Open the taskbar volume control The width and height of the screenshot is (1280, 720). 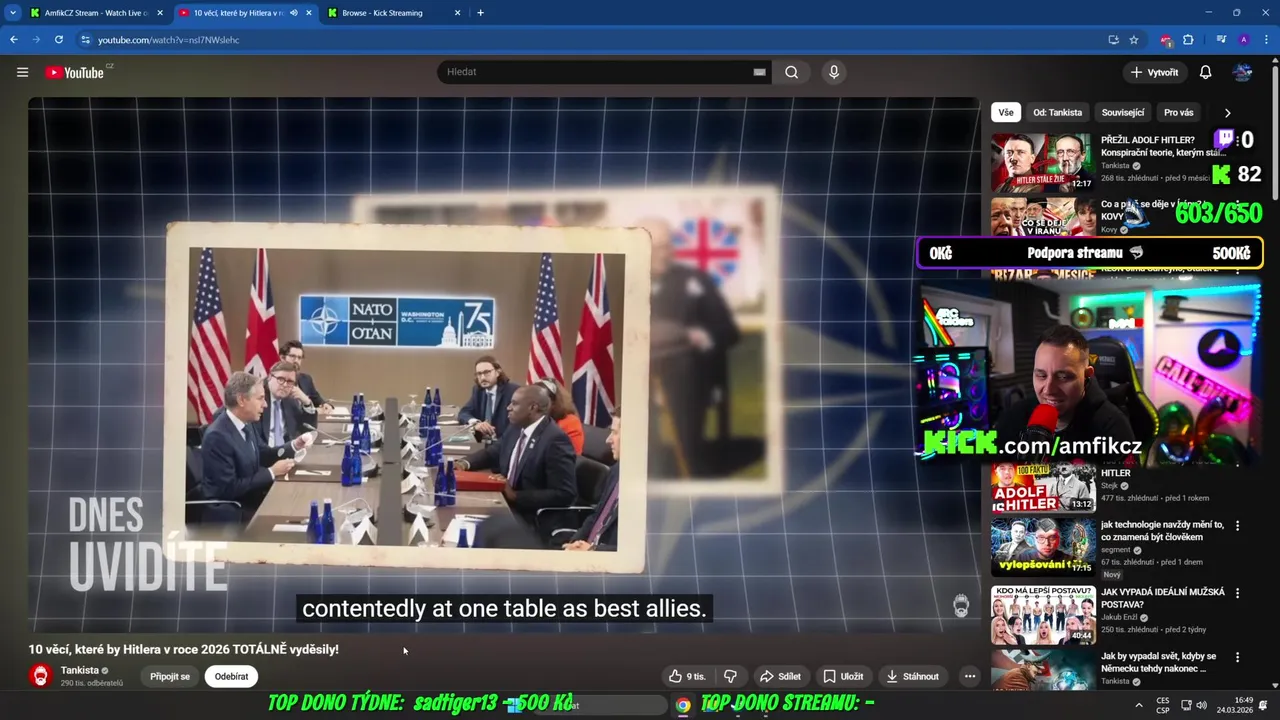tap(1201, 705)
